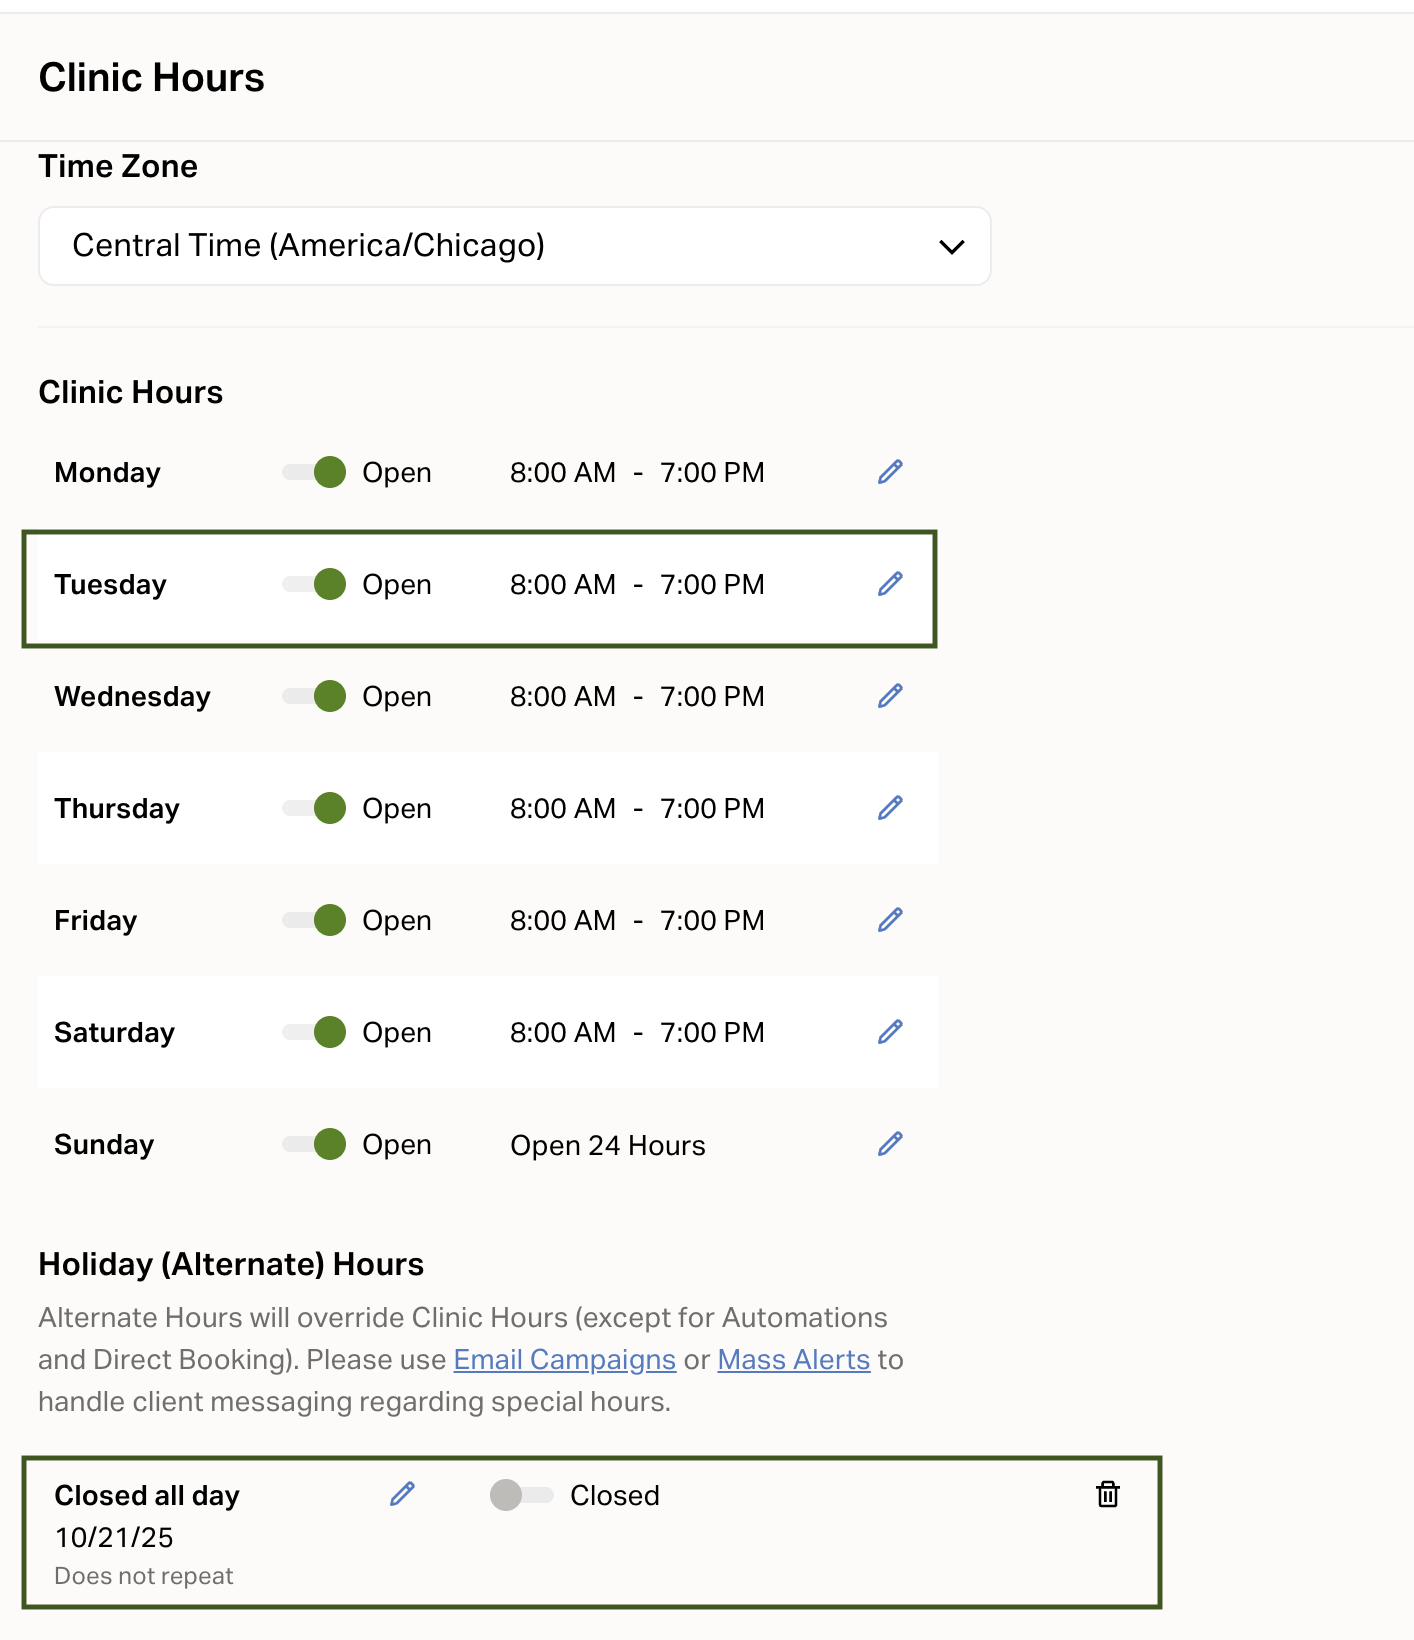This screenshot has height=1640, width=1414.
Task: Click Friday's edit pencil icon
Action: (890, 920)
